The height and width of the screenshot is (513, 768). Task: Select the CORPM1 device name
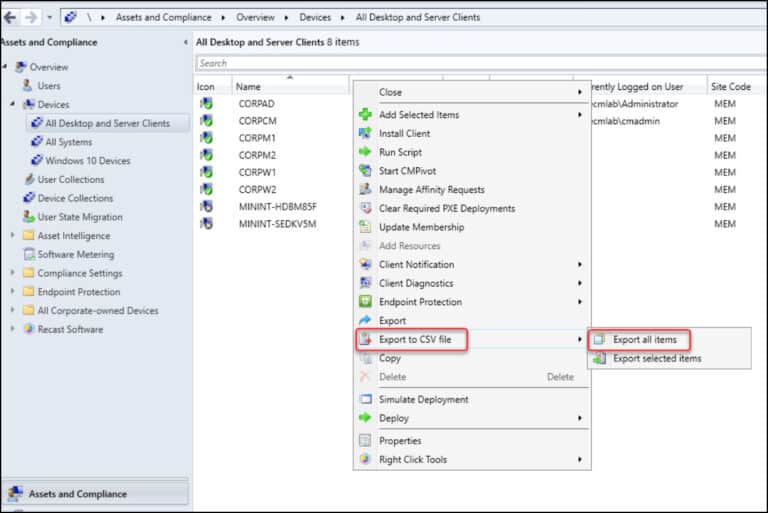click(x=257, y=138)
